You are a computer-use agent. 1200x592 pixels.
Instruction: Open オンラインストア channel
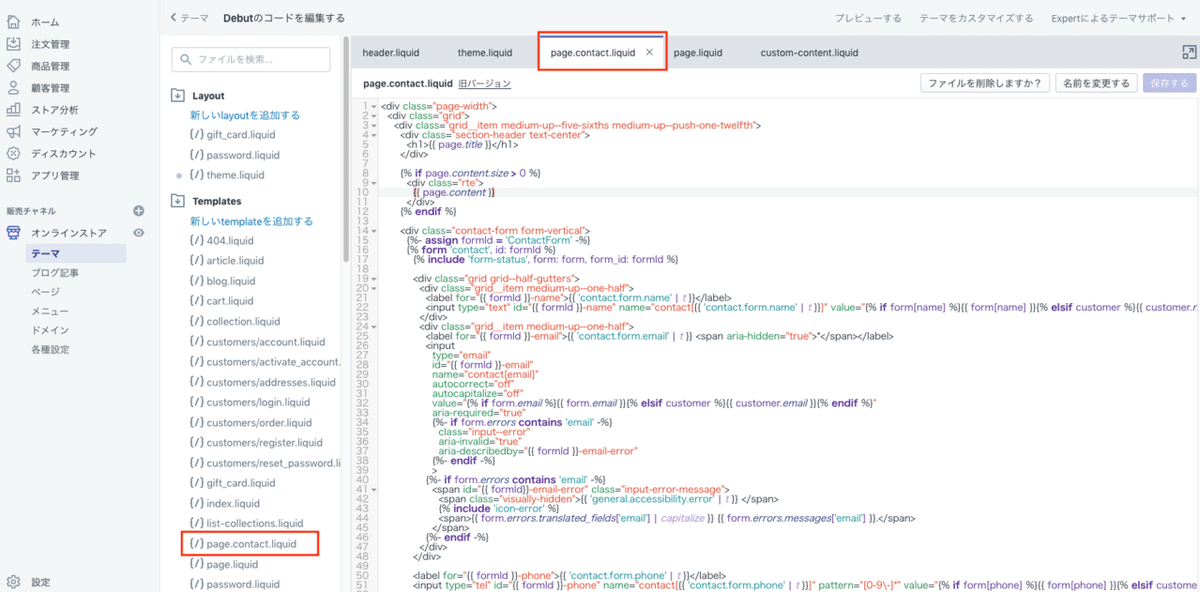[x=68, y=233]
